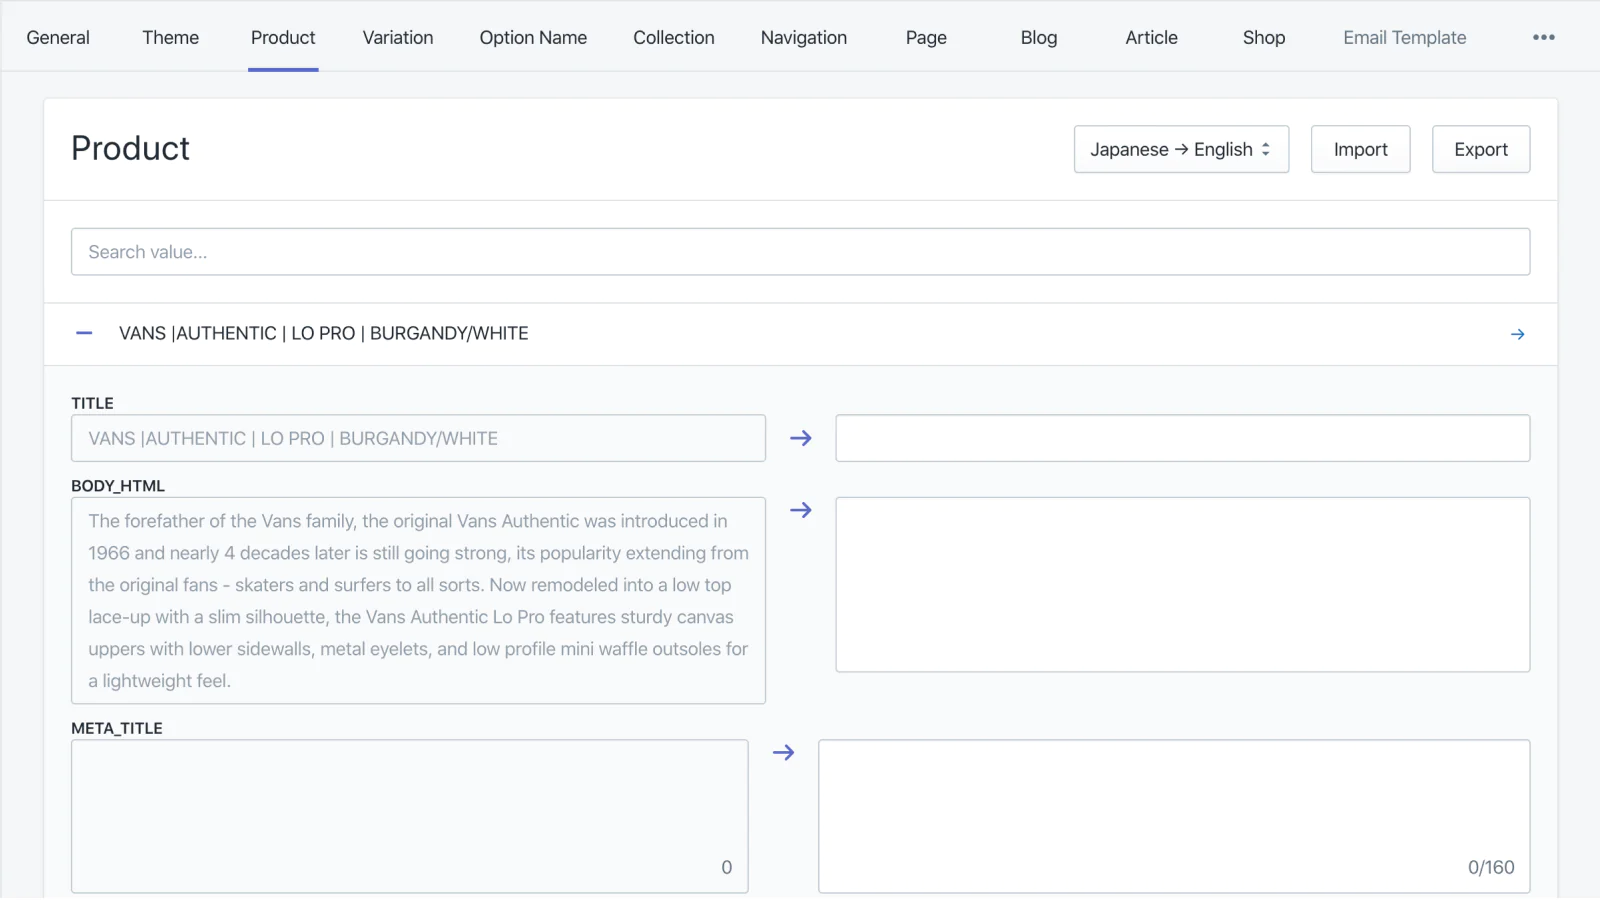Click the META_TITLE translation field with 0/160 counter
Screen dimensions: 1600x900
tap(1173, 815)
